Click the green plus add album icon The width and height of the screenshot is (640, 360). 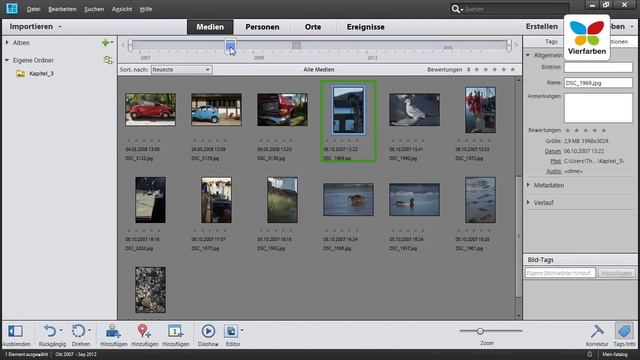105,42
